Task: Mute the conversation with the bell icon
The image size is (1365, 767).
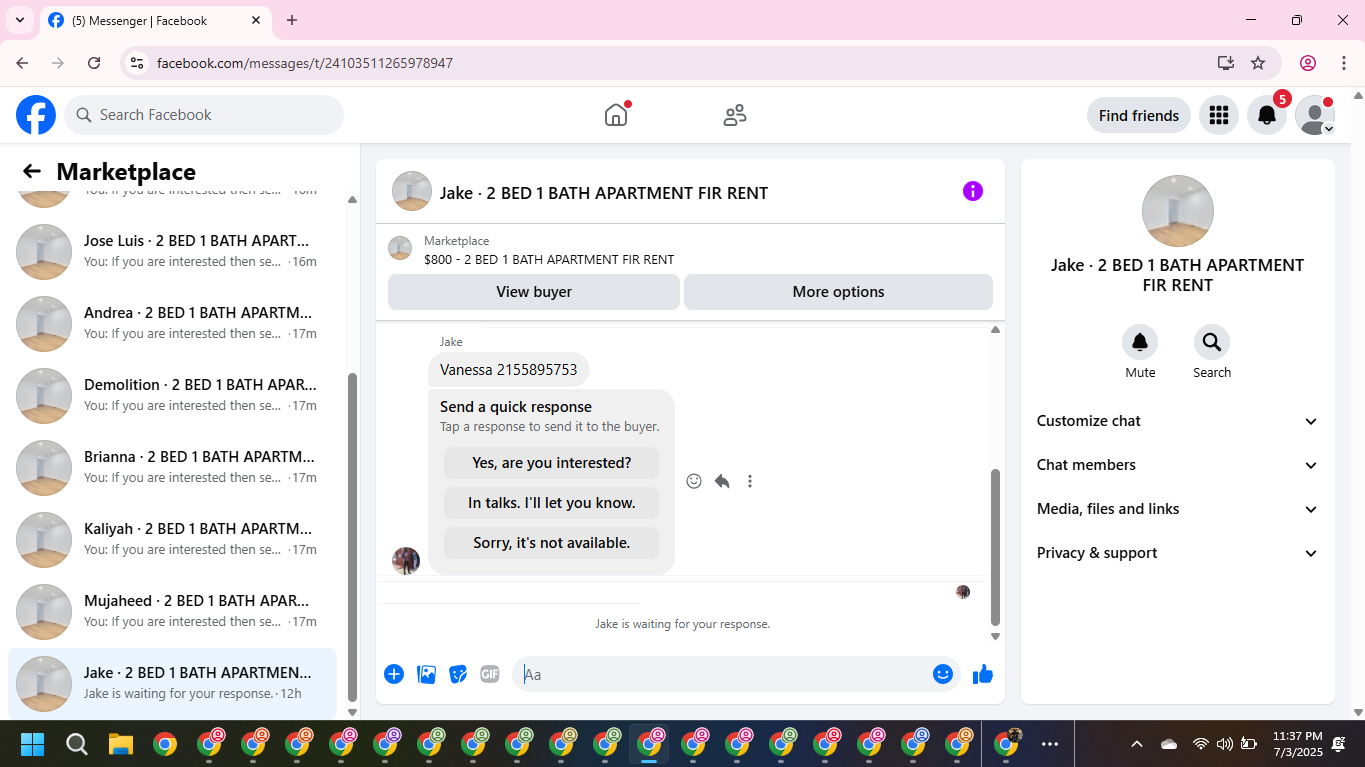Action: click(x=1140, y=343)
